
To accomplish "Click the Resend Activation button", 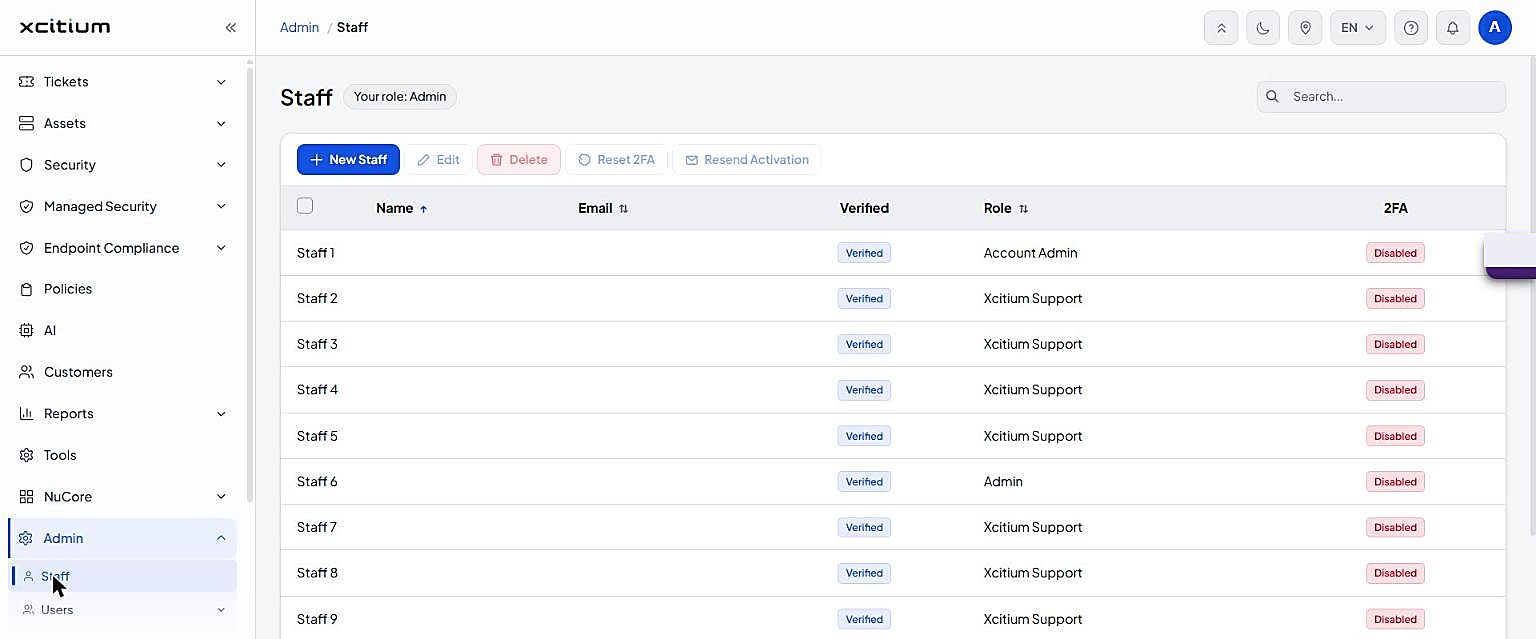I will pyautogui.click(x=747, y=159).
